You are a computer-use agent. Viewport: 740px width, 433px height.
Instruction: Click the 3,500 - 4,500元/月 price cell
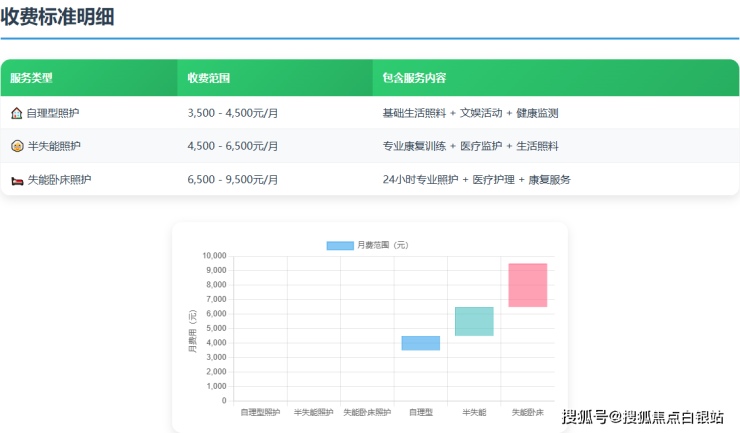[x=233, y=113]
